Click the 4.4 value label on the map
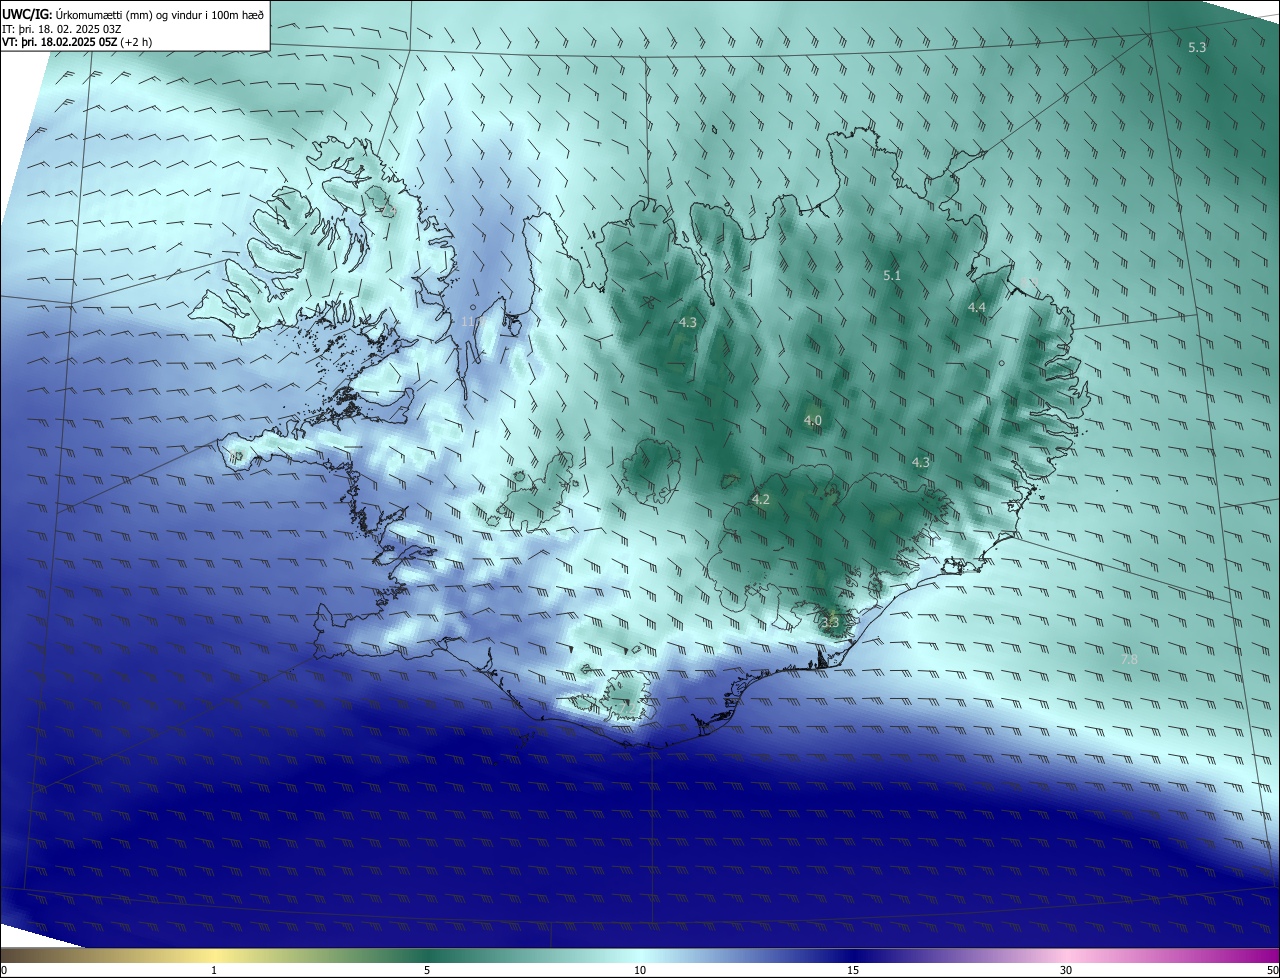The image size is (1280, 978). pos(977,308)
